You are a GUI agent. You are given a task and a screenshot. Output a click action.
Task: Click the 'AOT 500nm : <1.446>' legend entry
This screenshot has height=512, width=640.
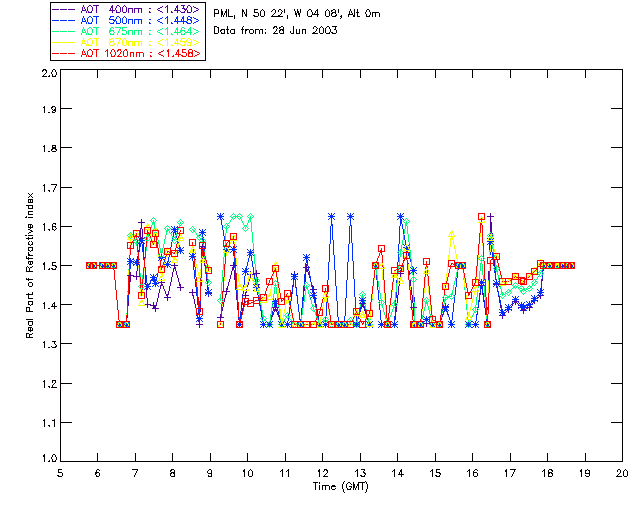(x=127, y=20)
